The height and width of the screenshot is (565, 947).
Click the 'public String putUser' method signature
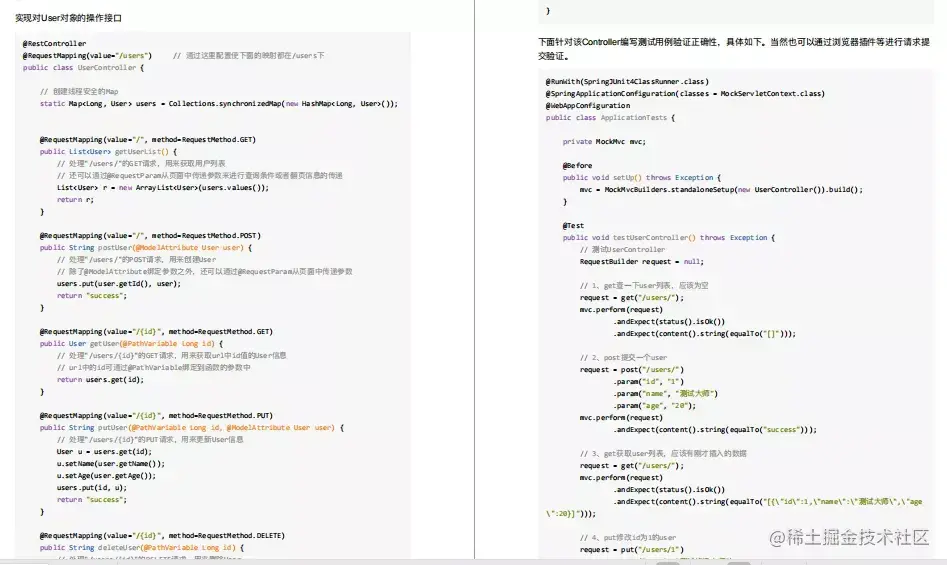192,427
